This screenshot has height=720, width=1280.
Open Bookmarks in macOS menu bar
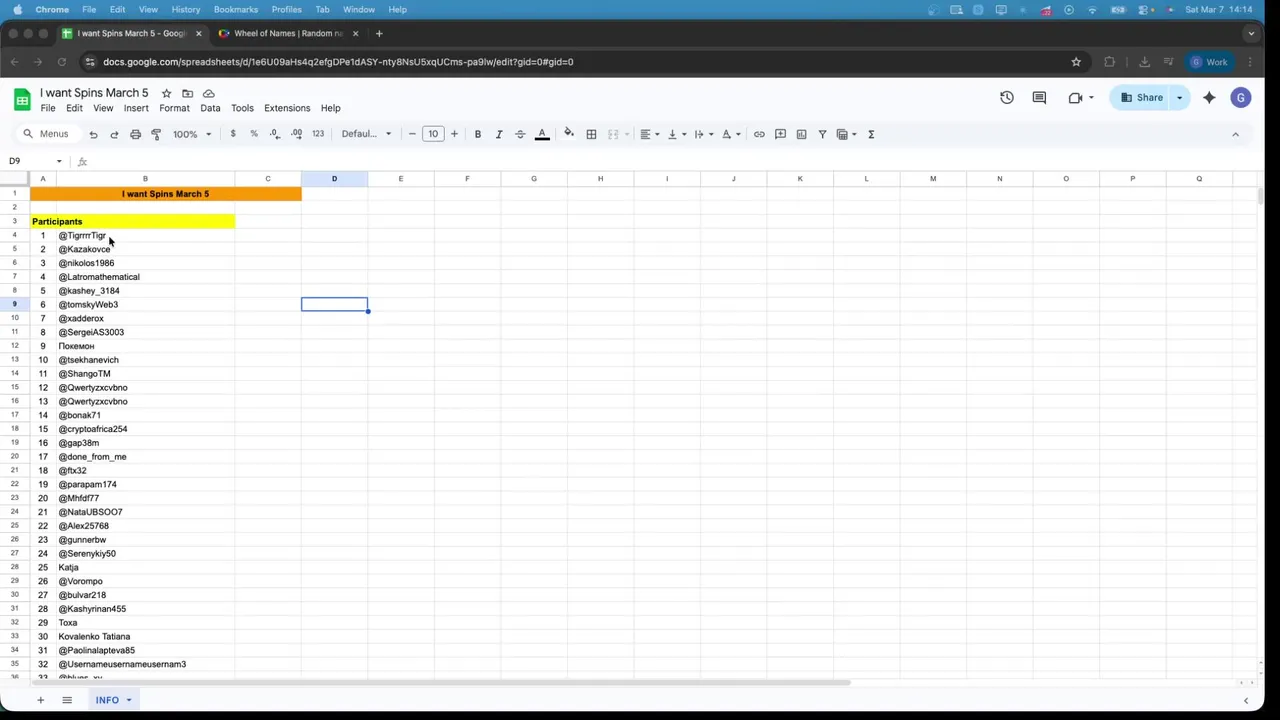236,9
